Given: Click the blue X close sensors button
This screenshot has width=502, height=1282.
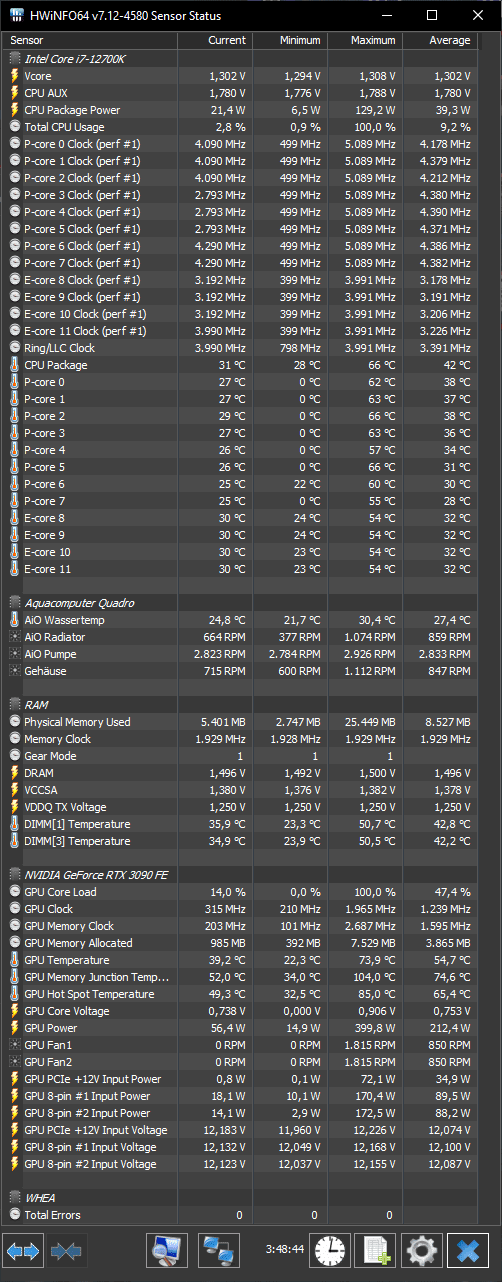Looking at the screenshot, I should click(x=468, y=1250).
